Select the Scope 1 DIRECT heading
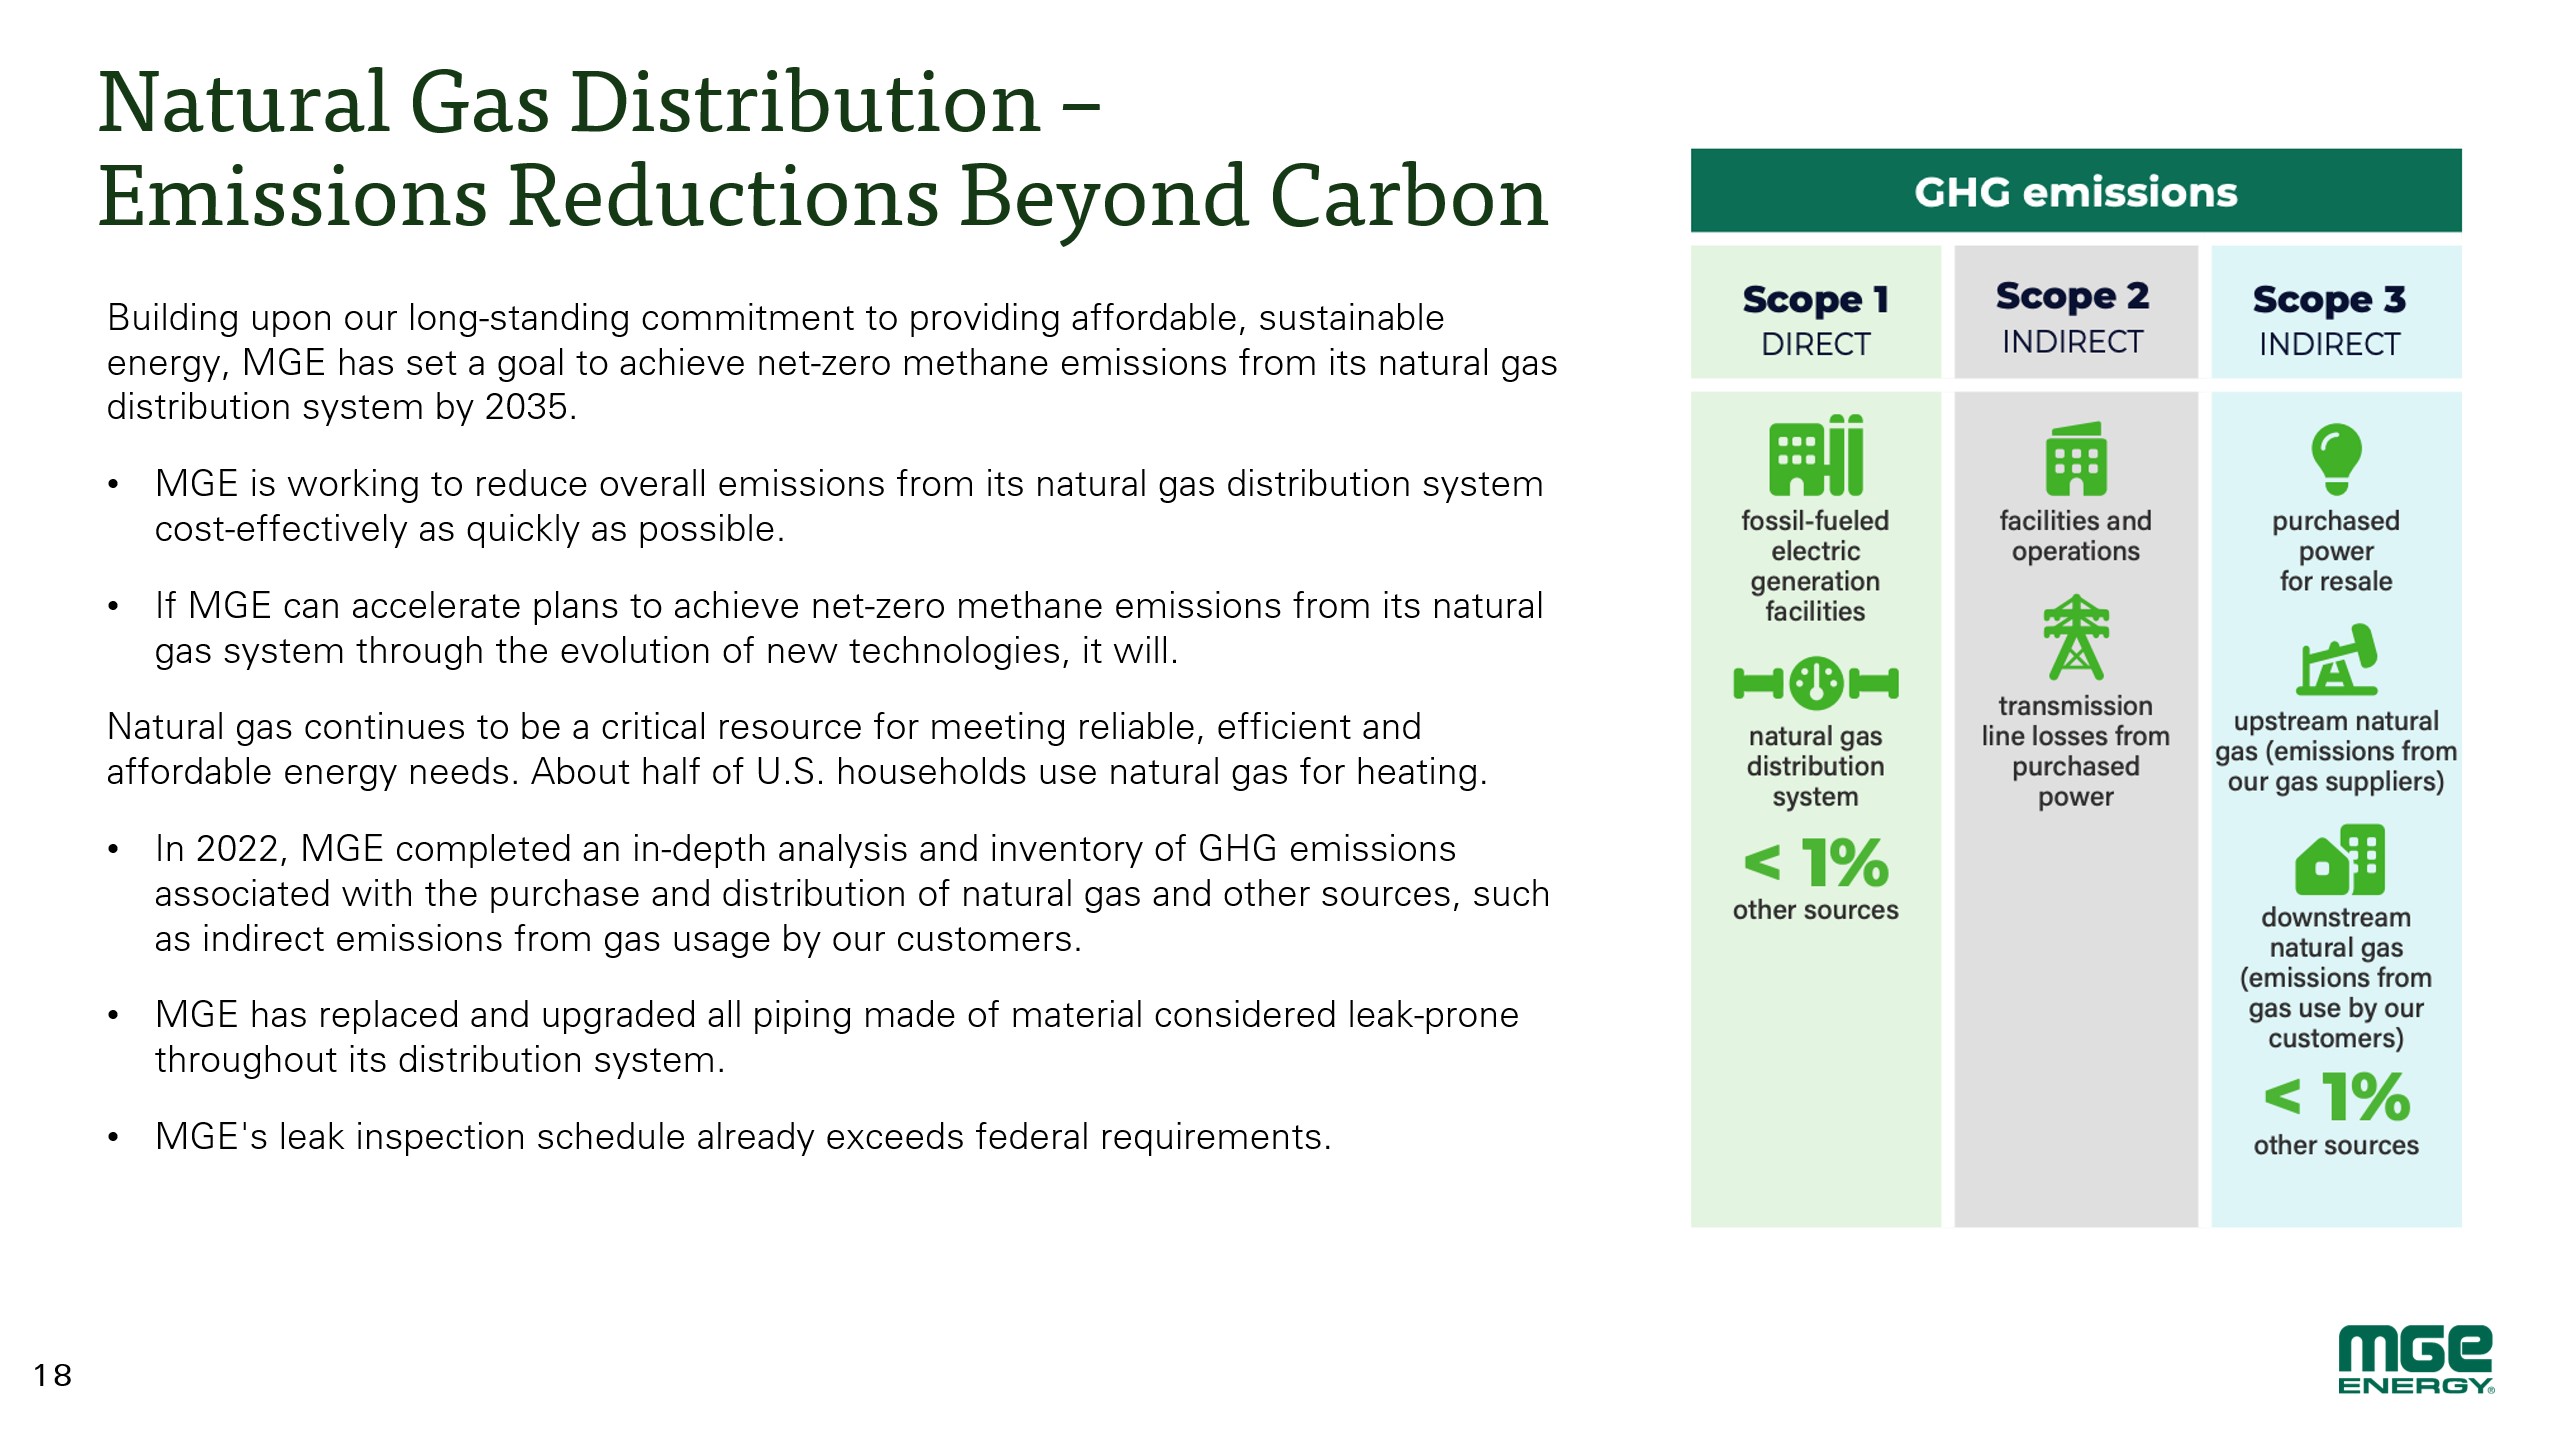Screen dimensions: 2560x1440 coord(1815,318)
